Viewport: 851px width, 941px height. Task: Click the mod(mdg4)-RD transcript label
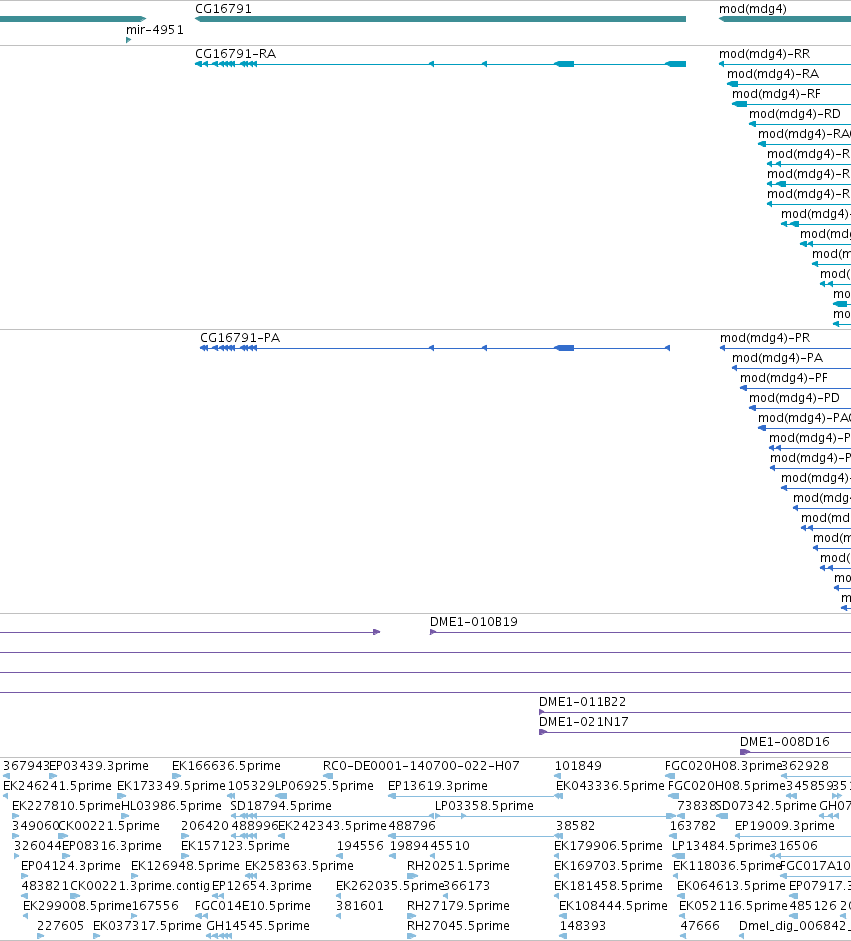(795, 114)
